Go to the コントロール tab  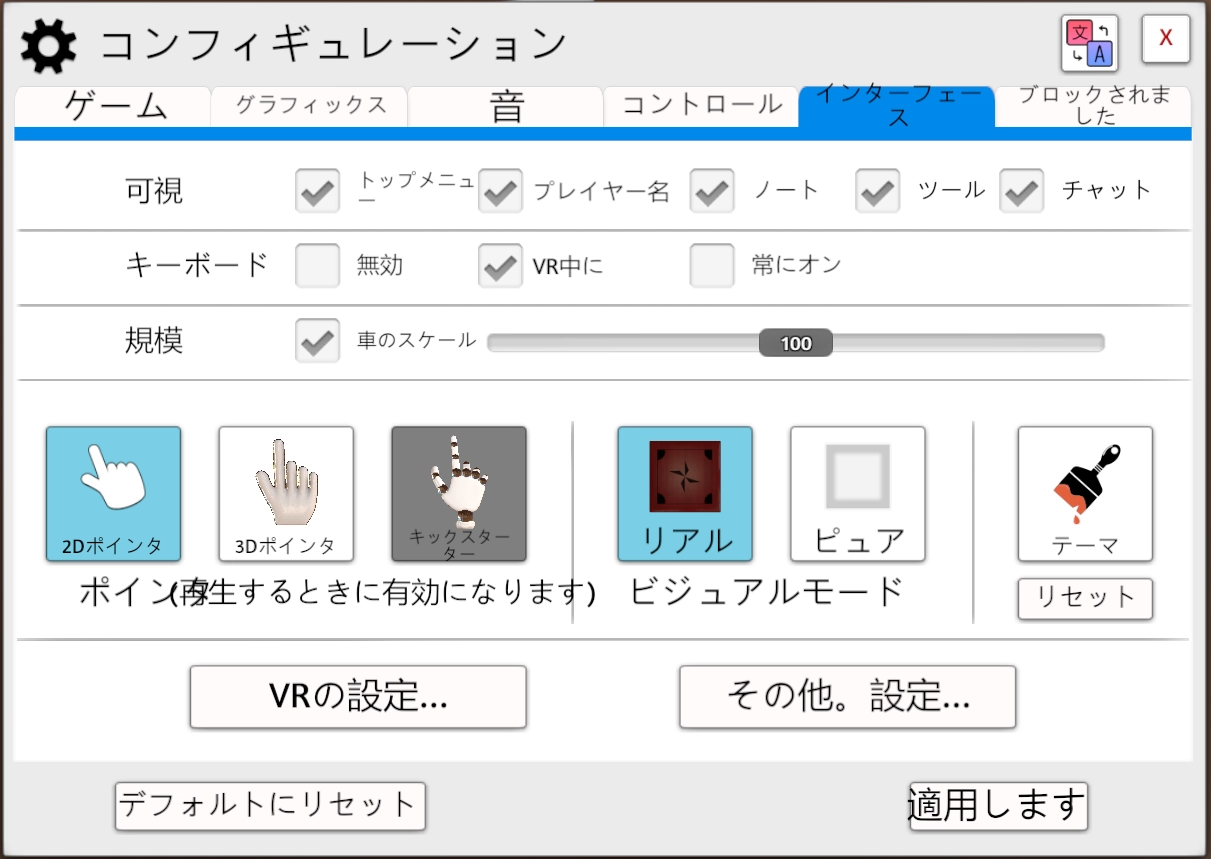(x=701, y=106)
